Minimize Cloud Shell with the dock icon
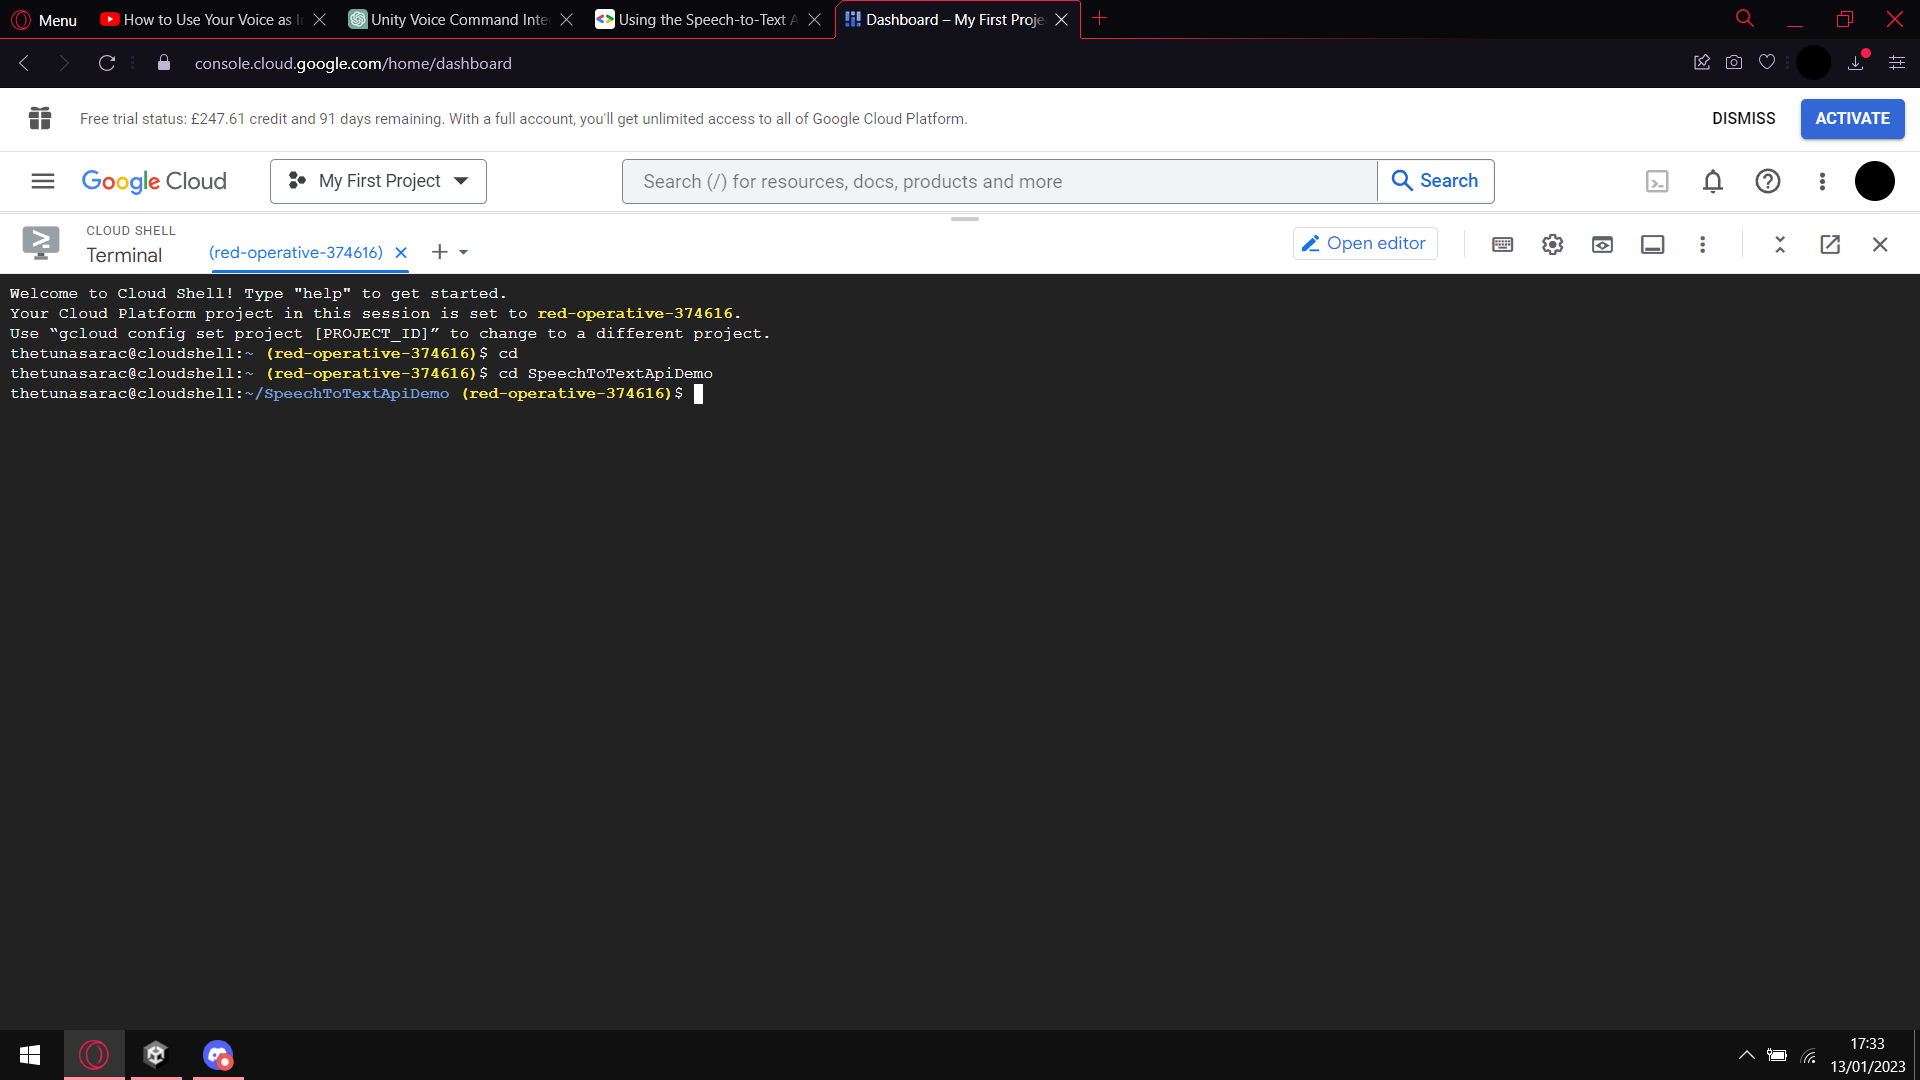The height and width of the screenshot is (1080, 1920). (x=1652, y=244)
